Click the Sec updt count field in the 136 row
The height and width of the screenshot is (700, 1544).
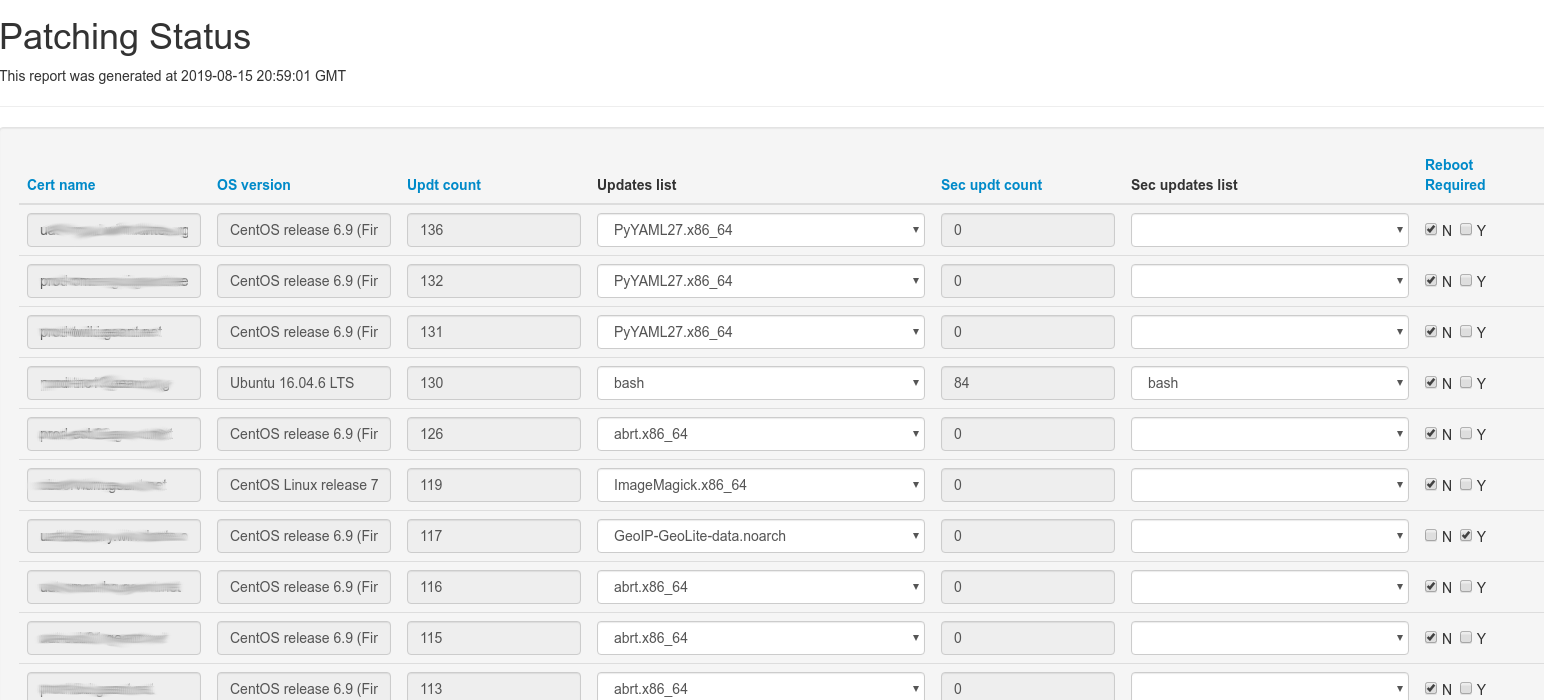coord(1028,230)
